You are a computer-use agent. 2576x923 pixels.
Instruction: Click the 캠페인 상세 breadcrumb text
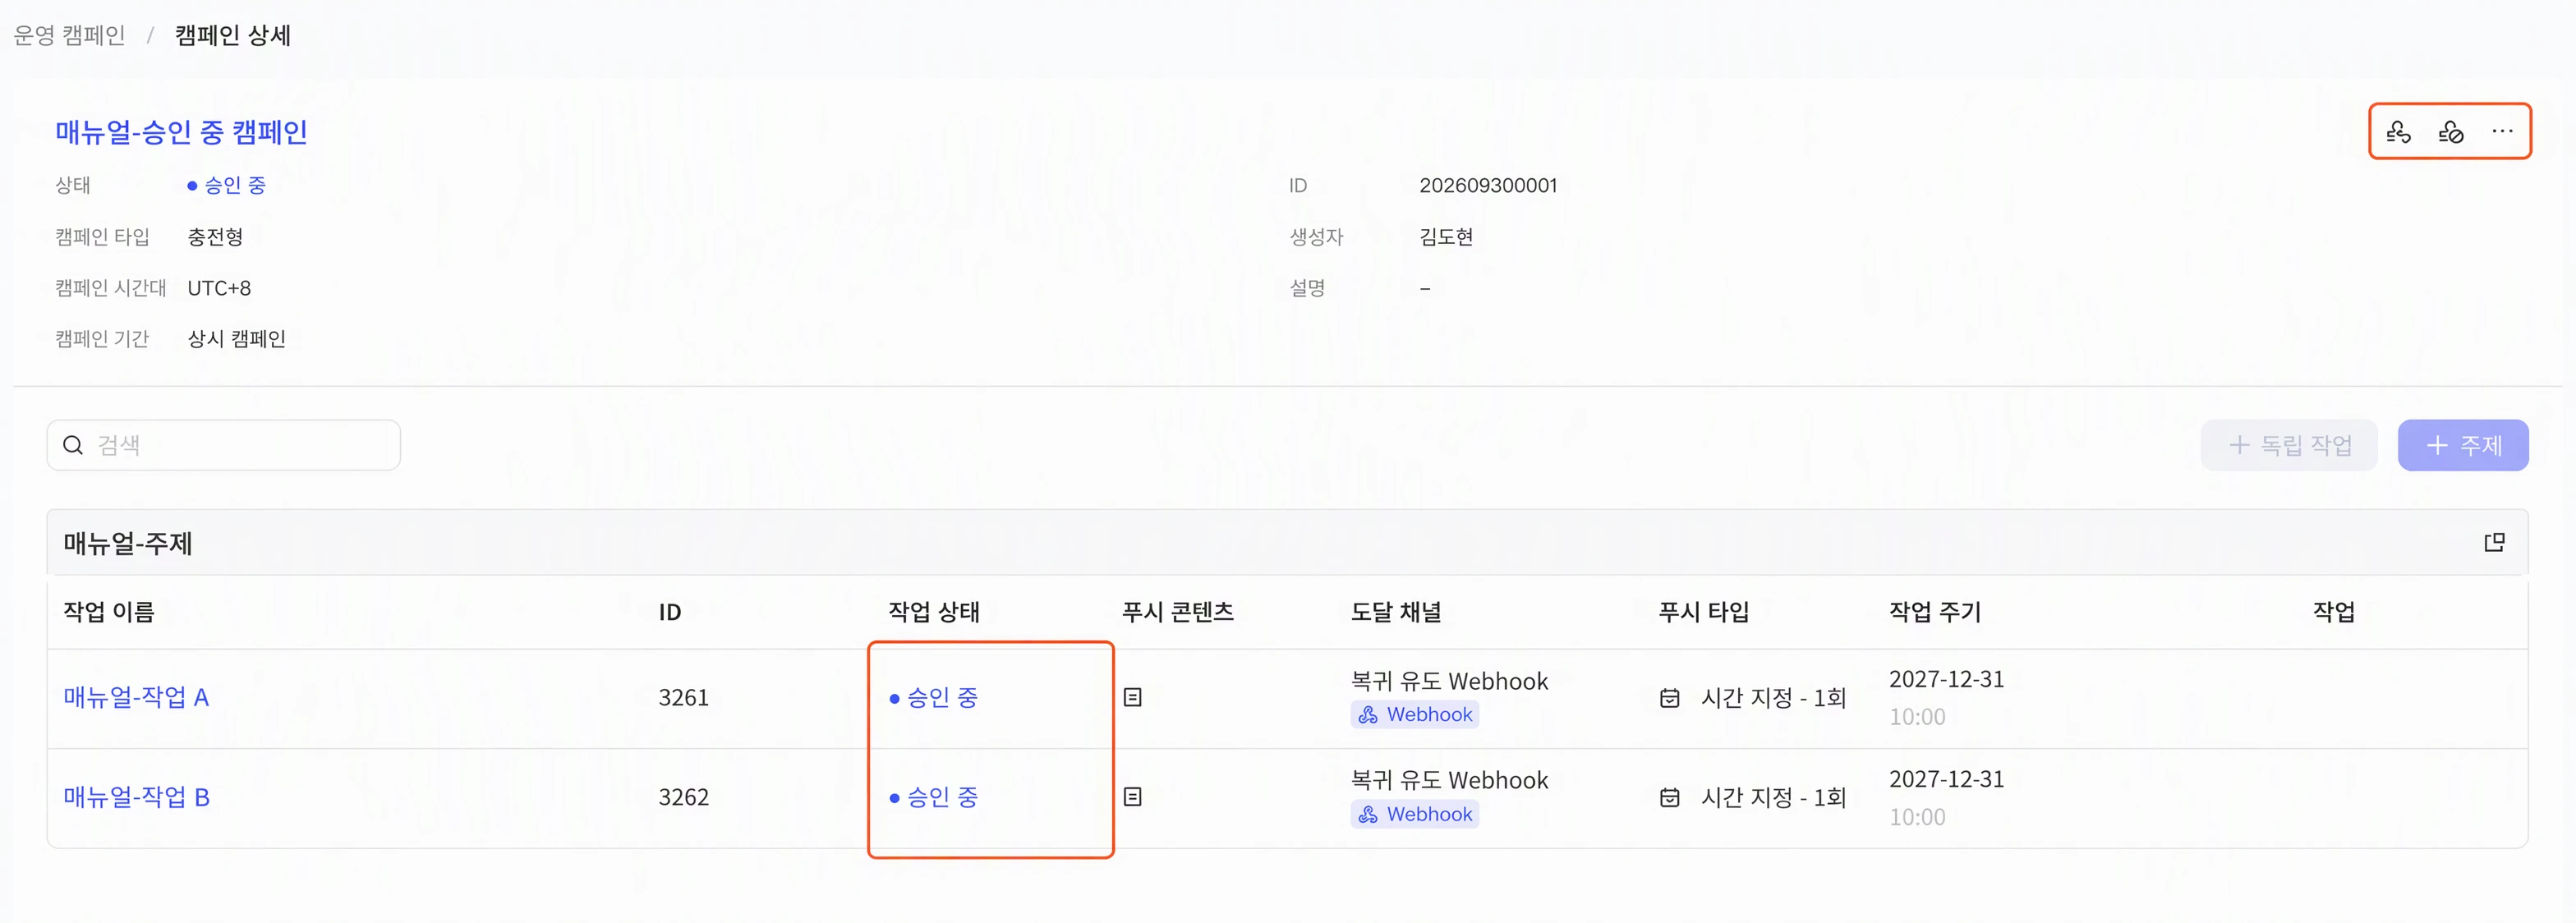point(233,35)
